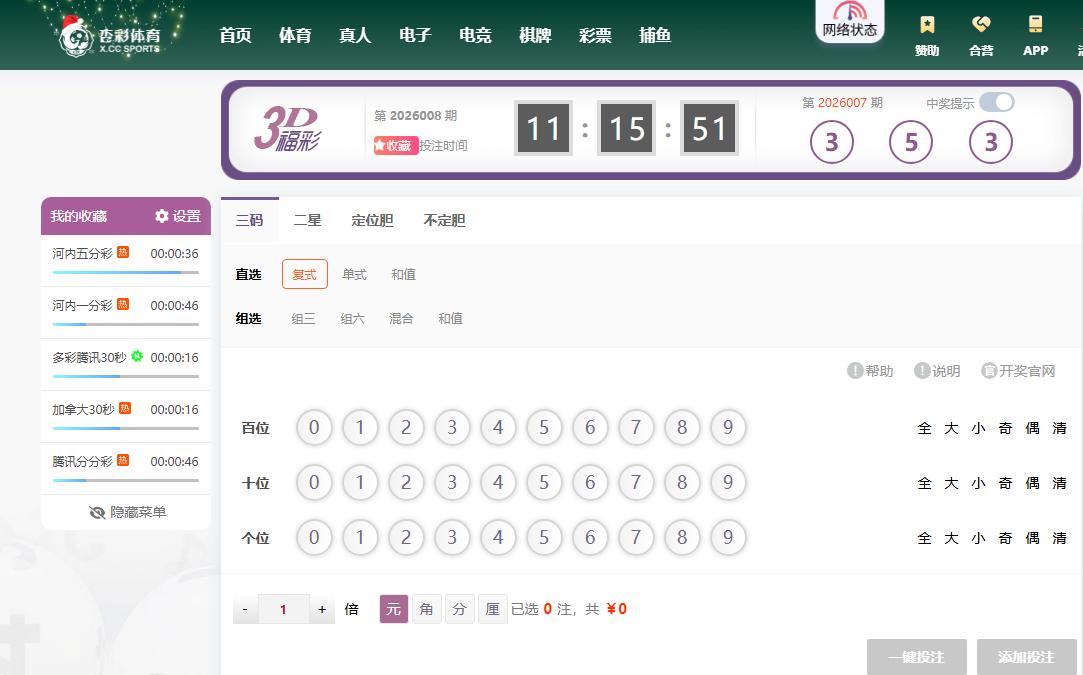Click the 收藏 favorite button
This screenshot has width=1083, height=675.
point(396,145)
